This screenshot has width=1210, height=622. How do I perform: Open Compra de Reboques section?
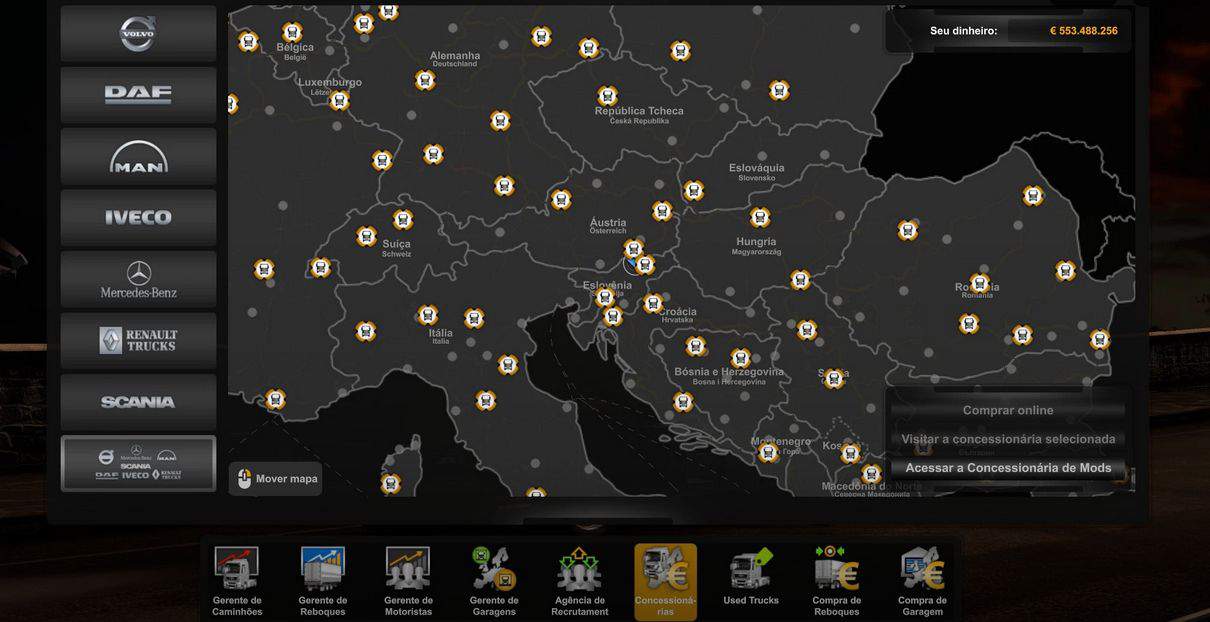[837, 581]
